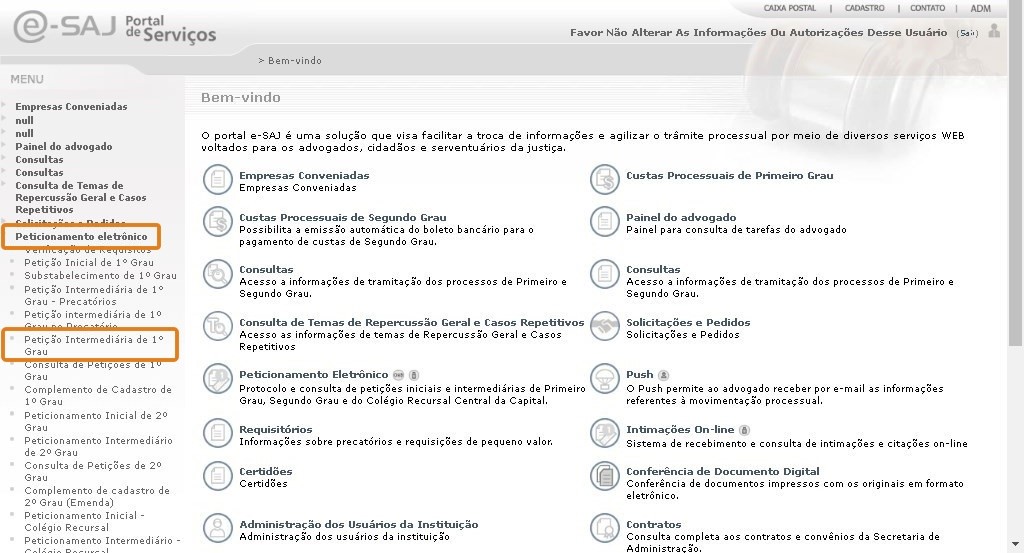Click the person icon for Administração dos Usuários

click(217, 529)
